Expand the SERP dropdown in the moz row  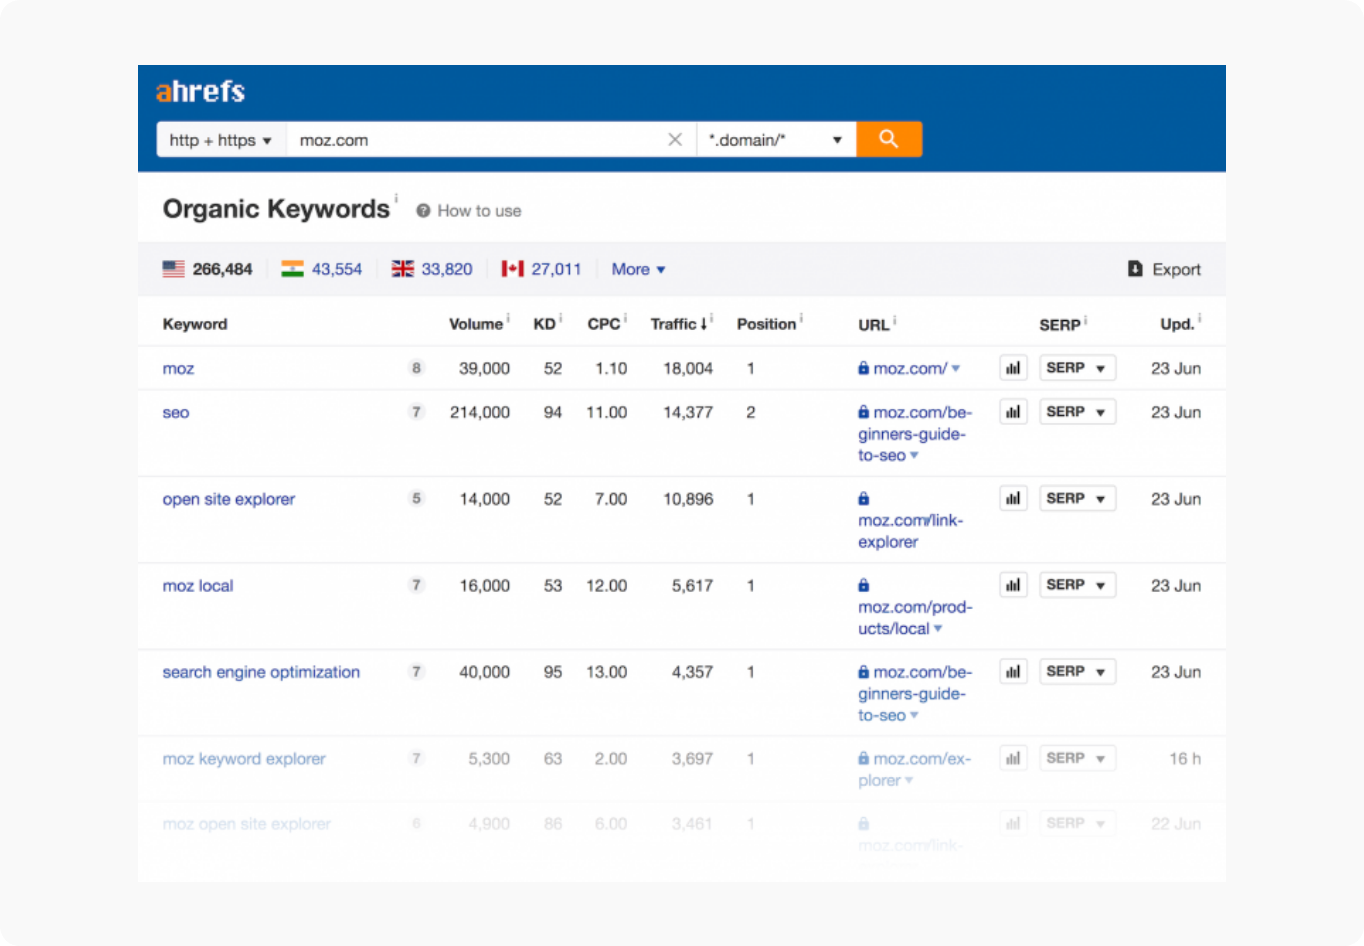tap(1077, 368)
